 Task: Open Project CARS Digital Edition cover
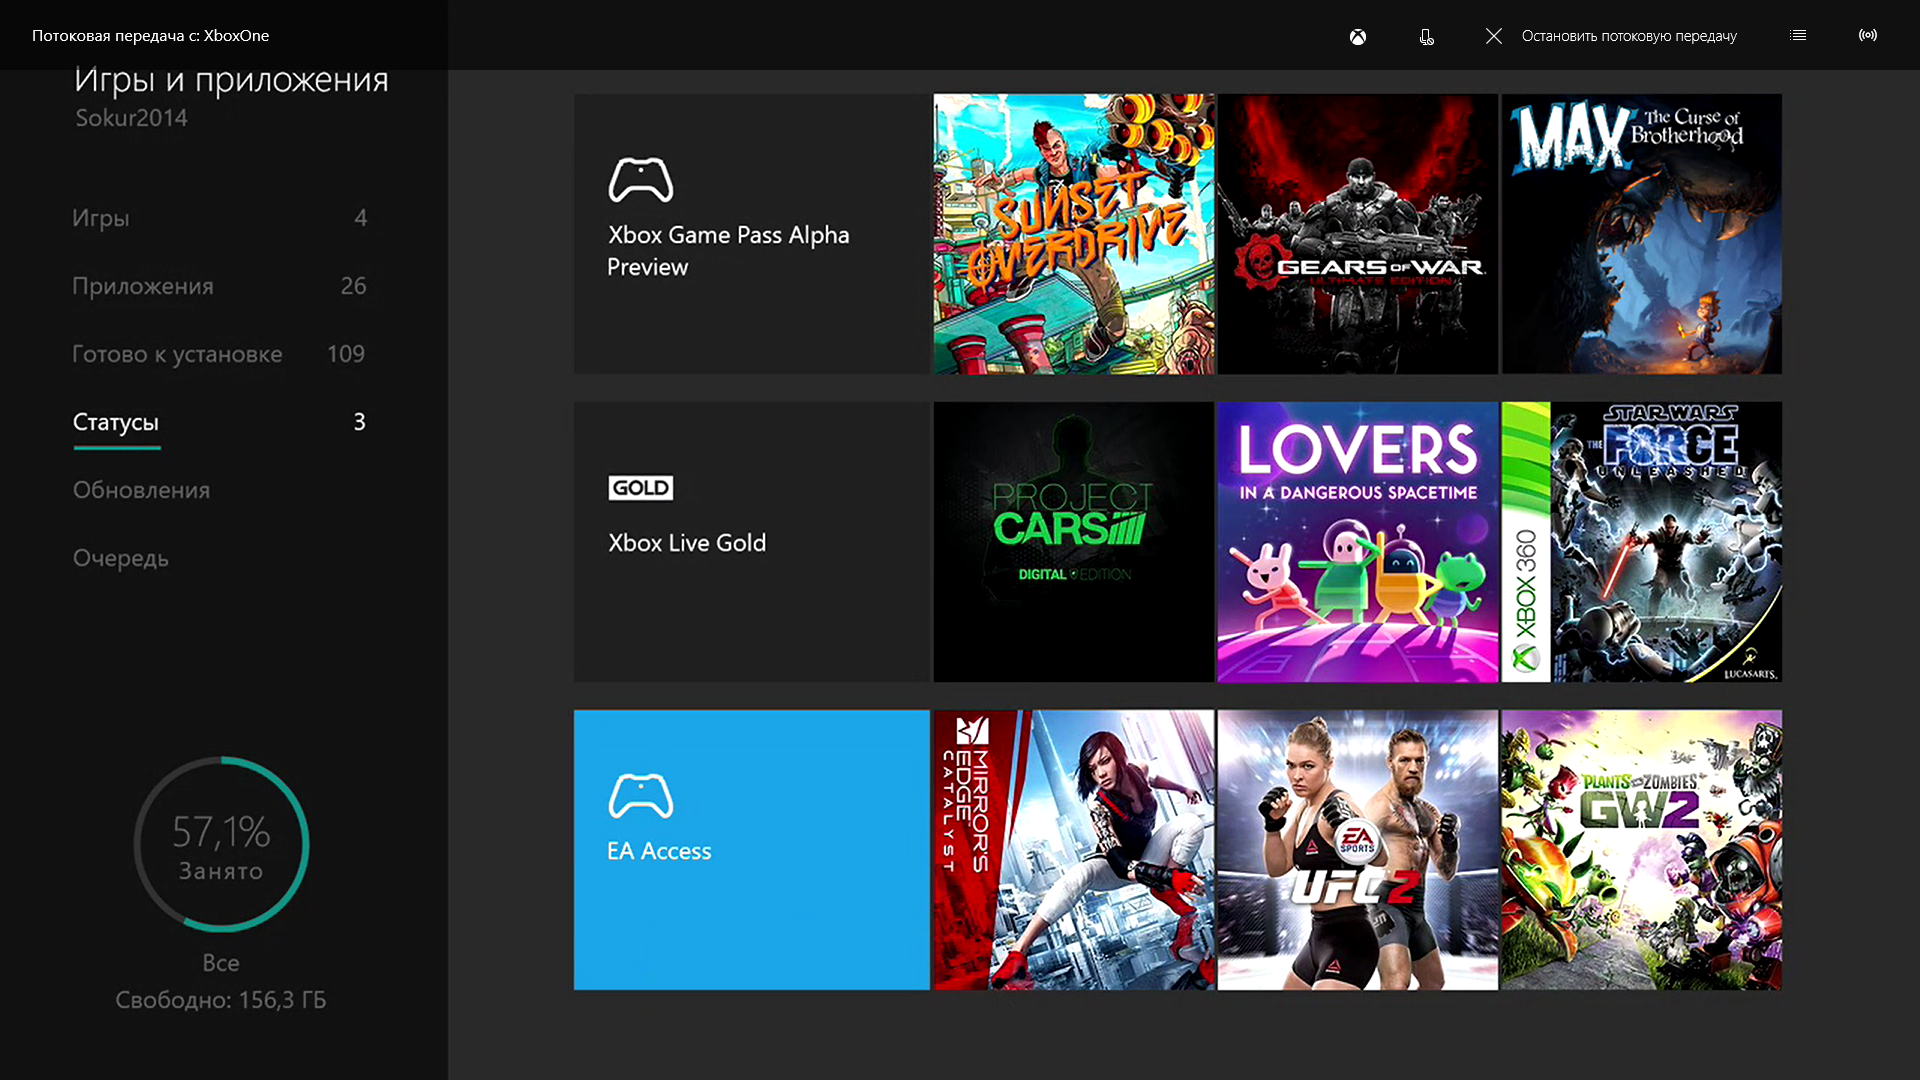coord(1074,542)
